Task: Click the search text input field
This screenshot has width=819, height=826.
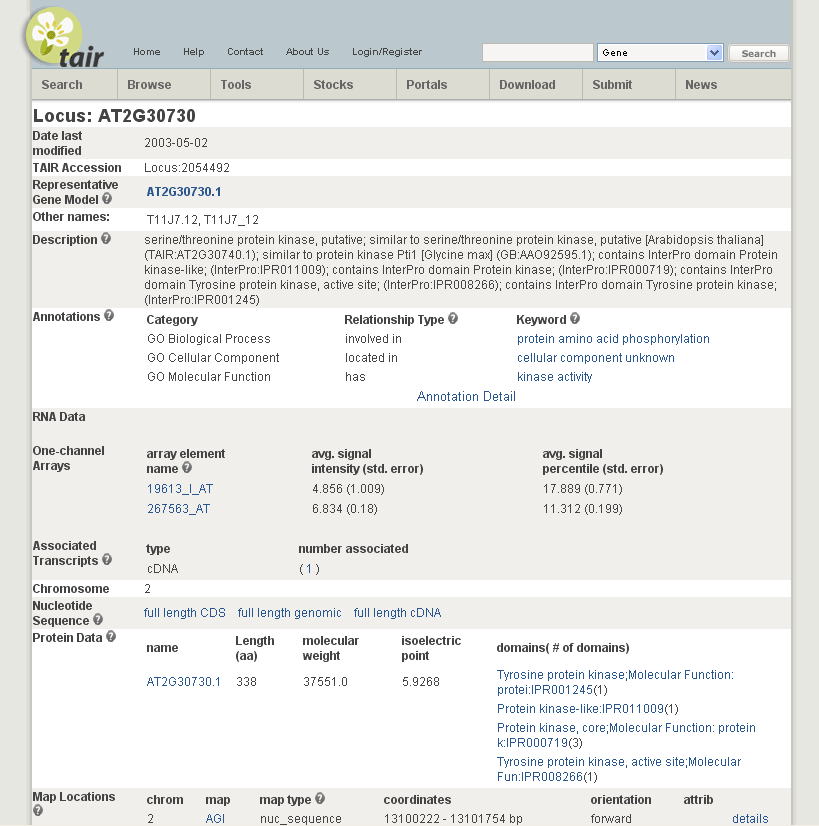Action: pyautogui.click(x=538, y=53)
